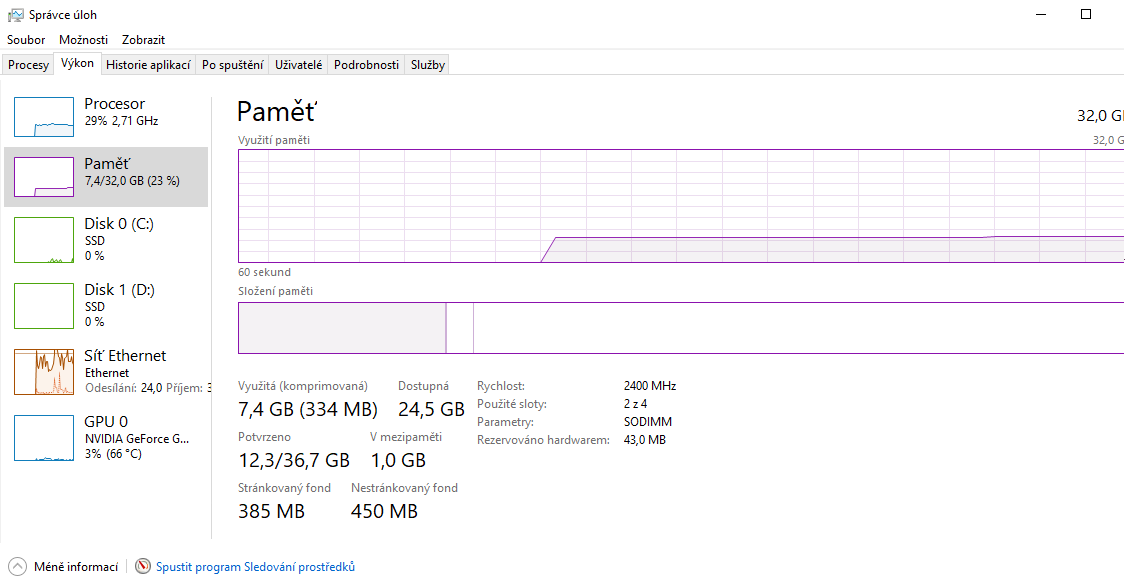Go to the Po spuštění tab
This screenshot has width=1125, height=587.
coord(233,65)
